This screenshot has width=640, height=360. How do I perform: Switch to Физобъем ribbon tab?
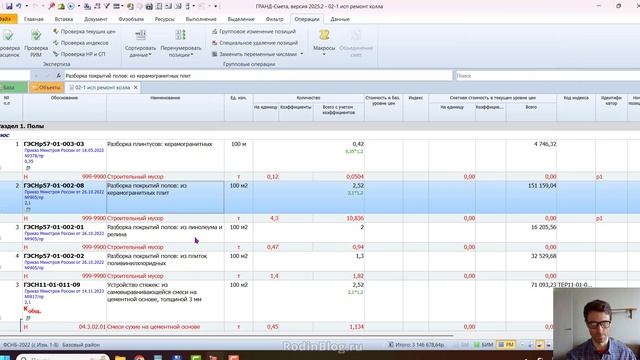pyautogui.click(x=131, y=19)
